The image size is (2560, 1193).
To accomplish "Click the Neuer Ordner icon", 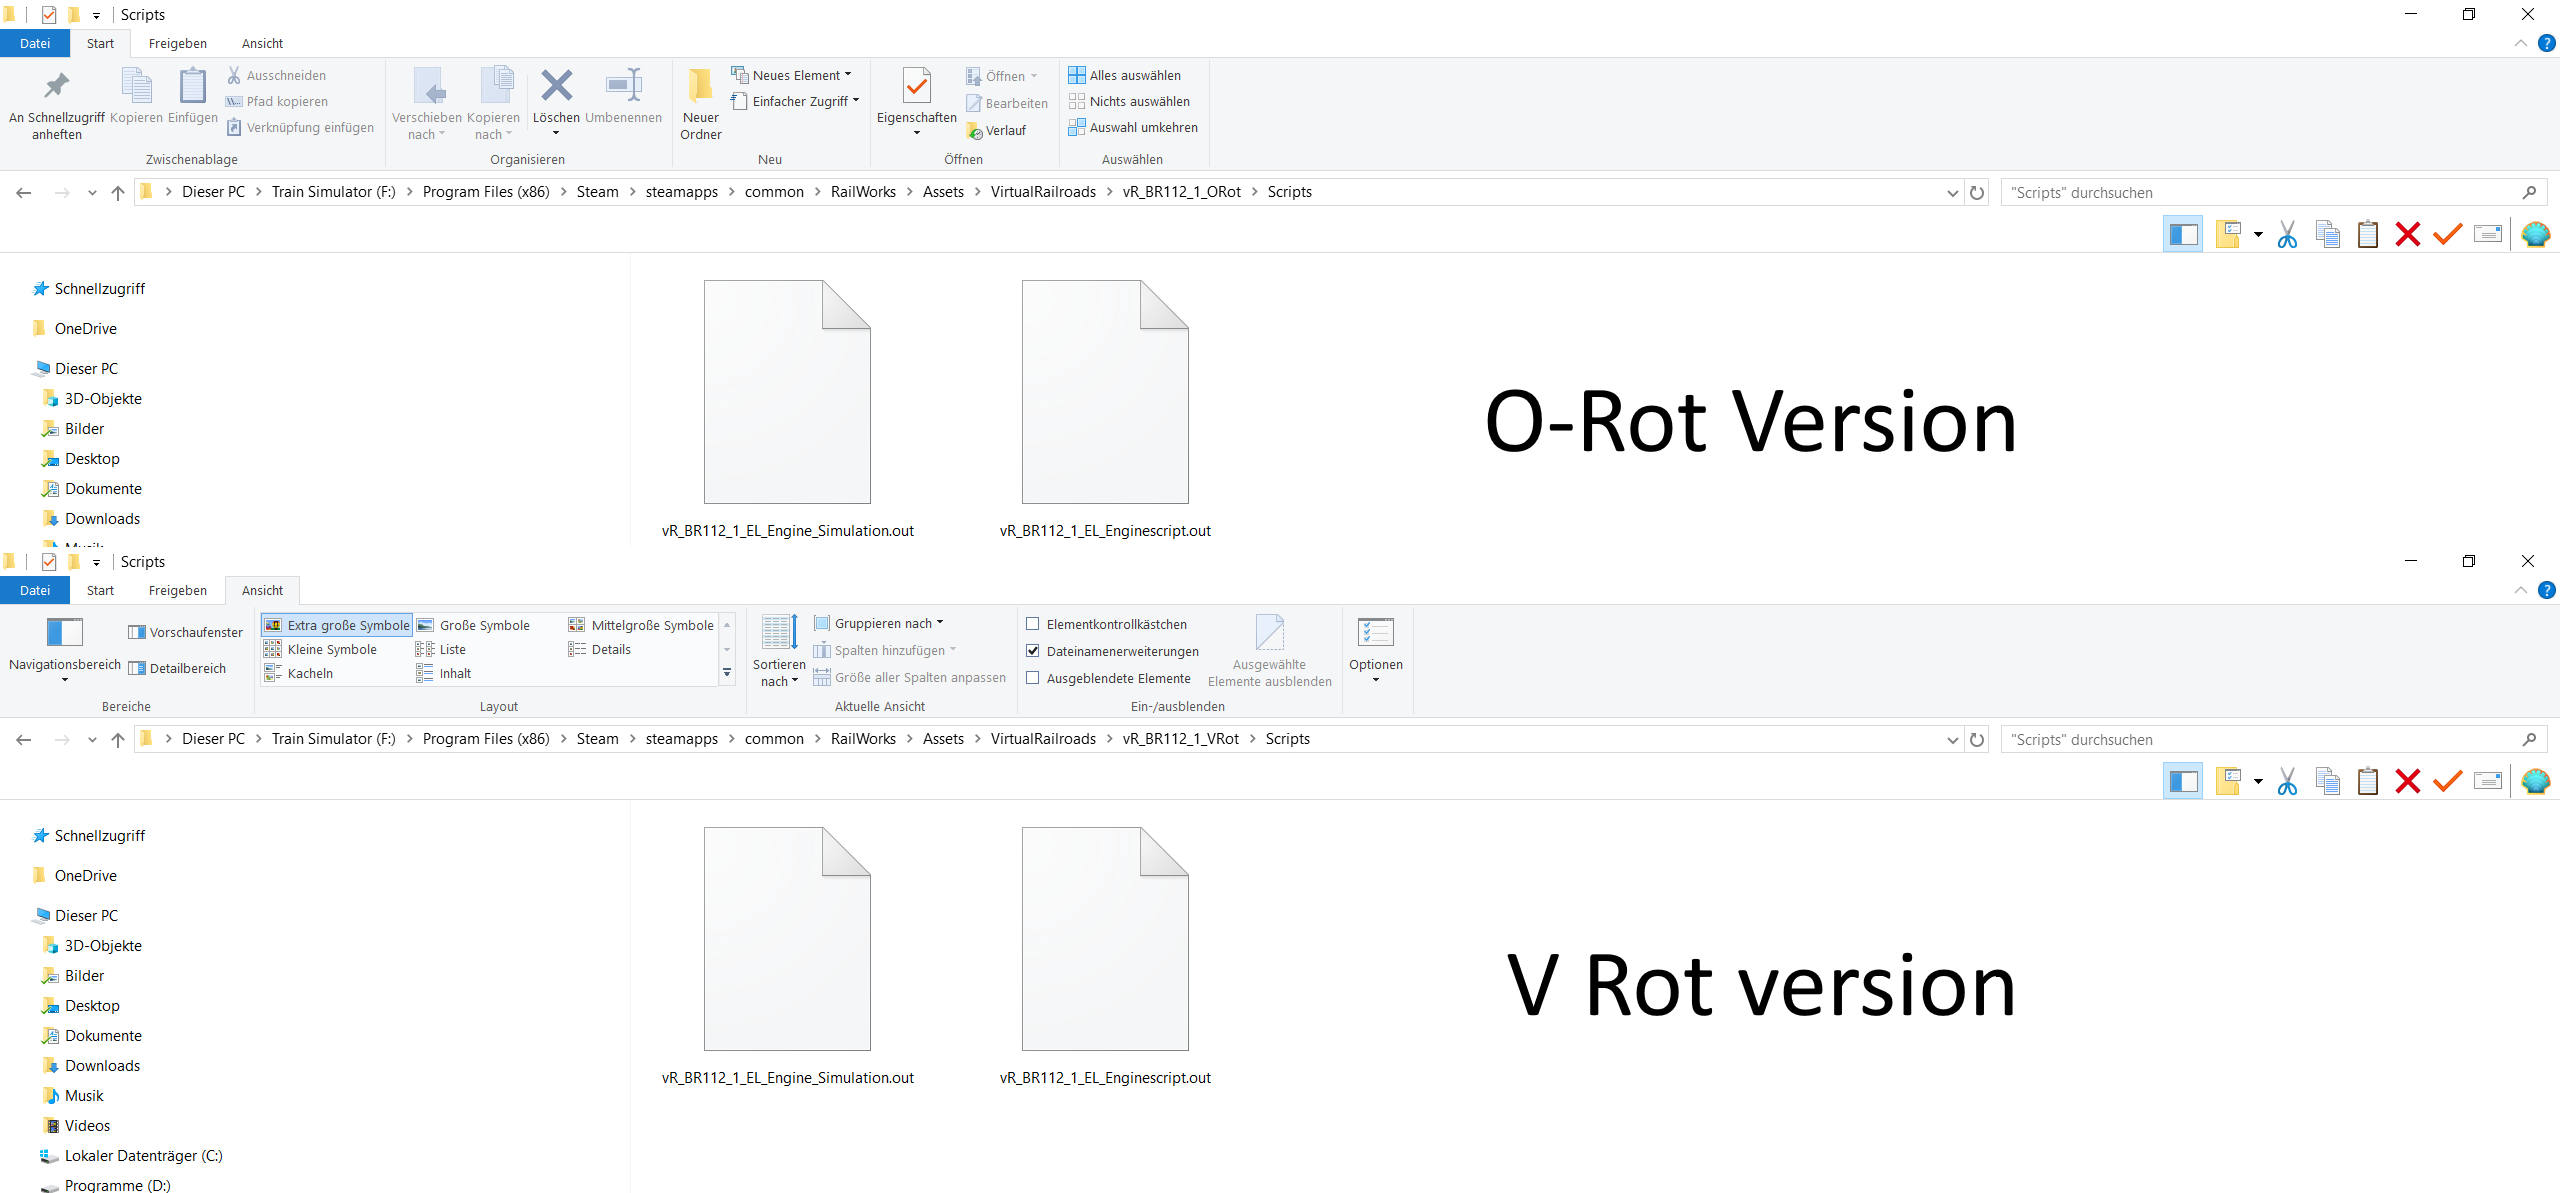I will 700,87.
